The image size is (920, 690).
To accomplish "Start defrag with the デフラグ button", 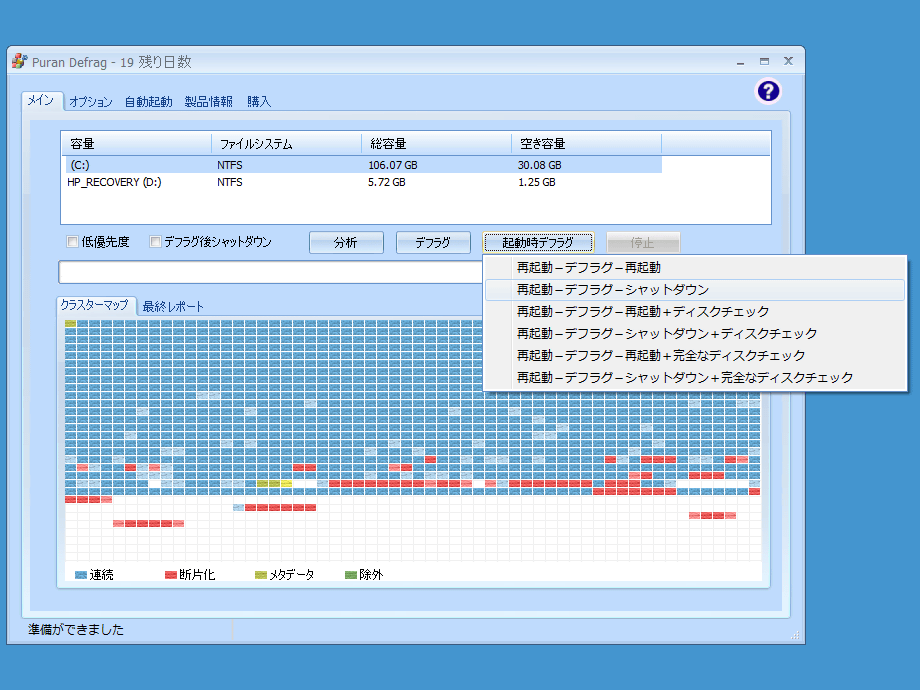I will tap(433, 242).
